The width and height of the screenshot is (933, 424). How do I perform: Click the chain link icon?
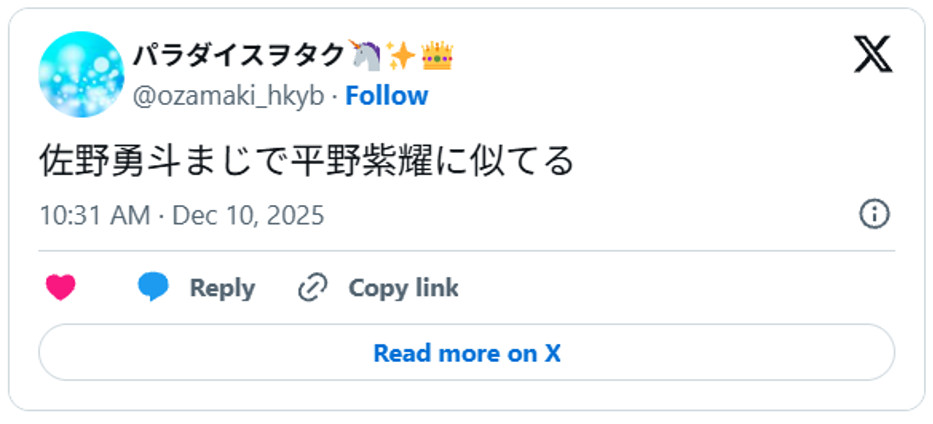click(312, 288)
